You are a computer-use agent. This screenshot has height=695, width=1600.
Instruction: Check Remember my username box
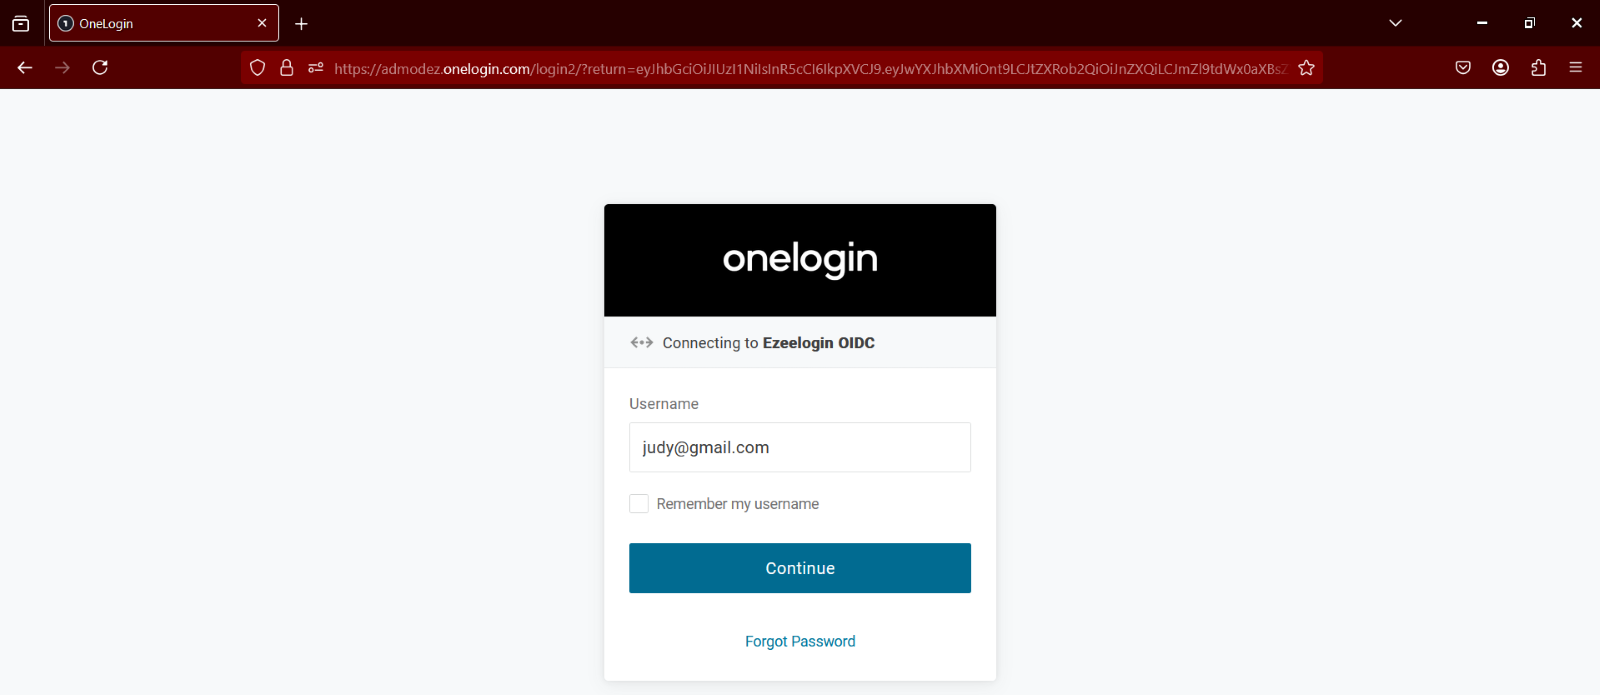[639, 504]
